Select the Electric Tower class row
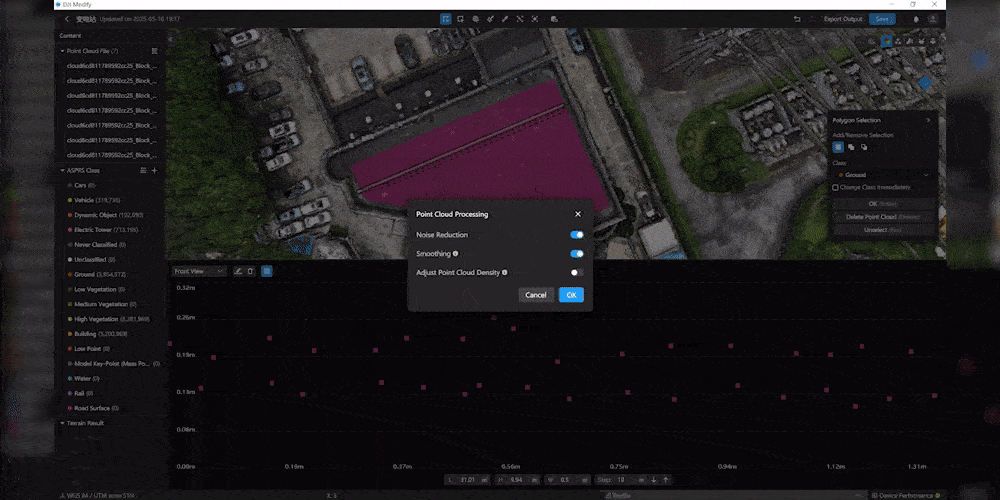 pos(112,230)
